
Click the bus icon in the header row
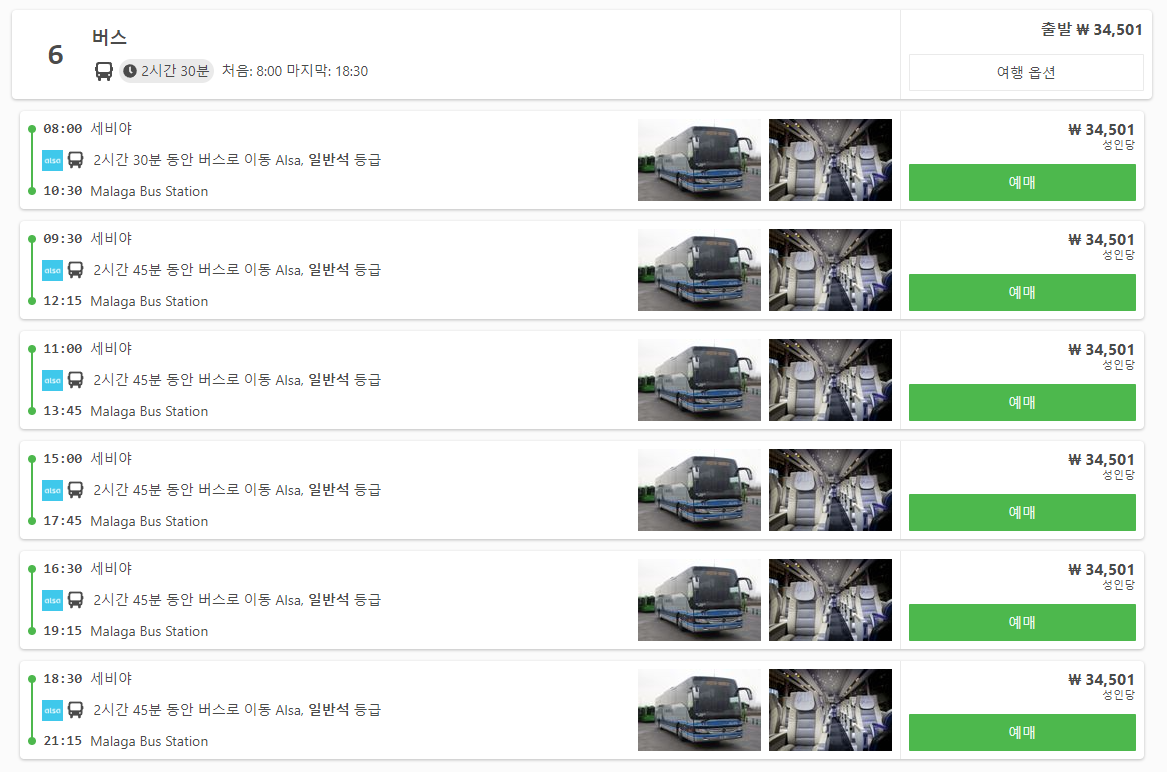103,71
